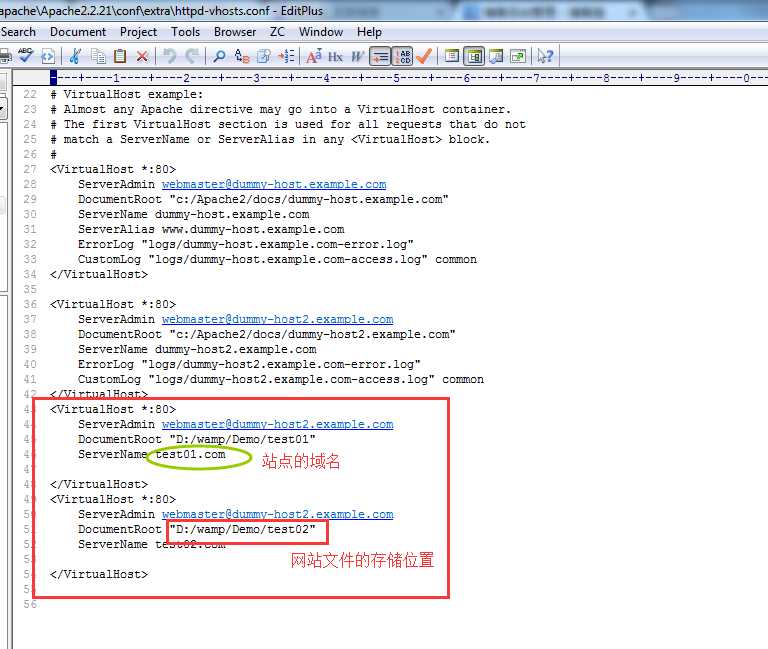Click the Undo arrow icon
This screenshot has height=649, width=768.
[x=169, y=56]
